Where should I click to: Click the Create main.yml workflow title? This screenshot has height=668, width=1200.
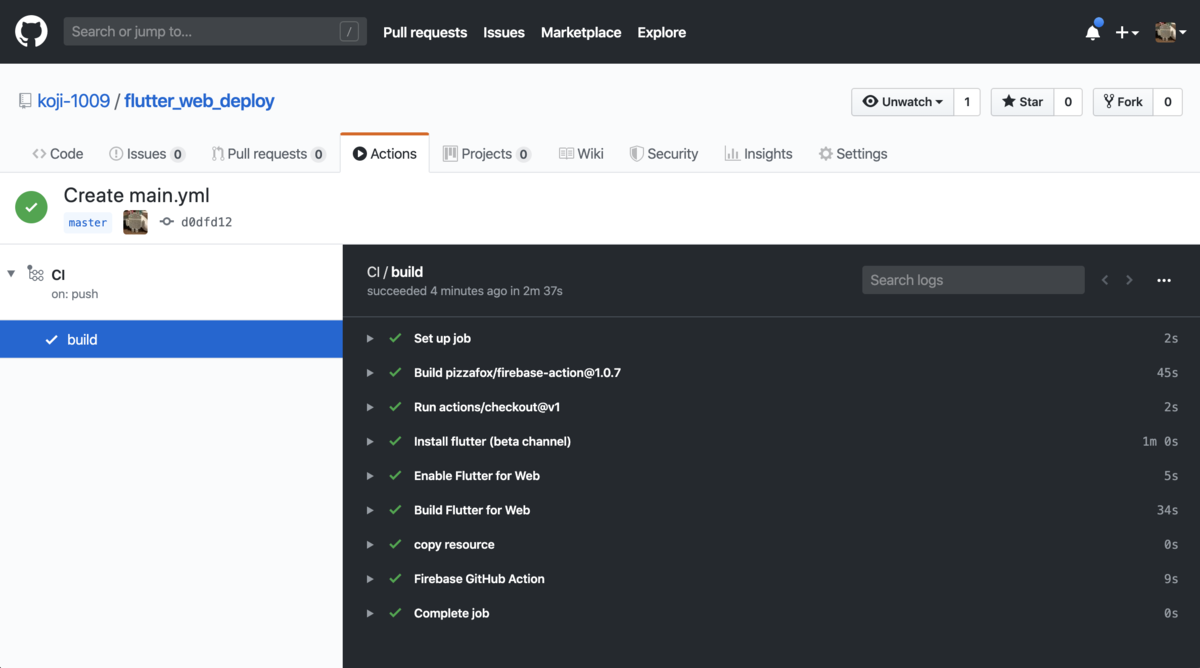(137, 195)
